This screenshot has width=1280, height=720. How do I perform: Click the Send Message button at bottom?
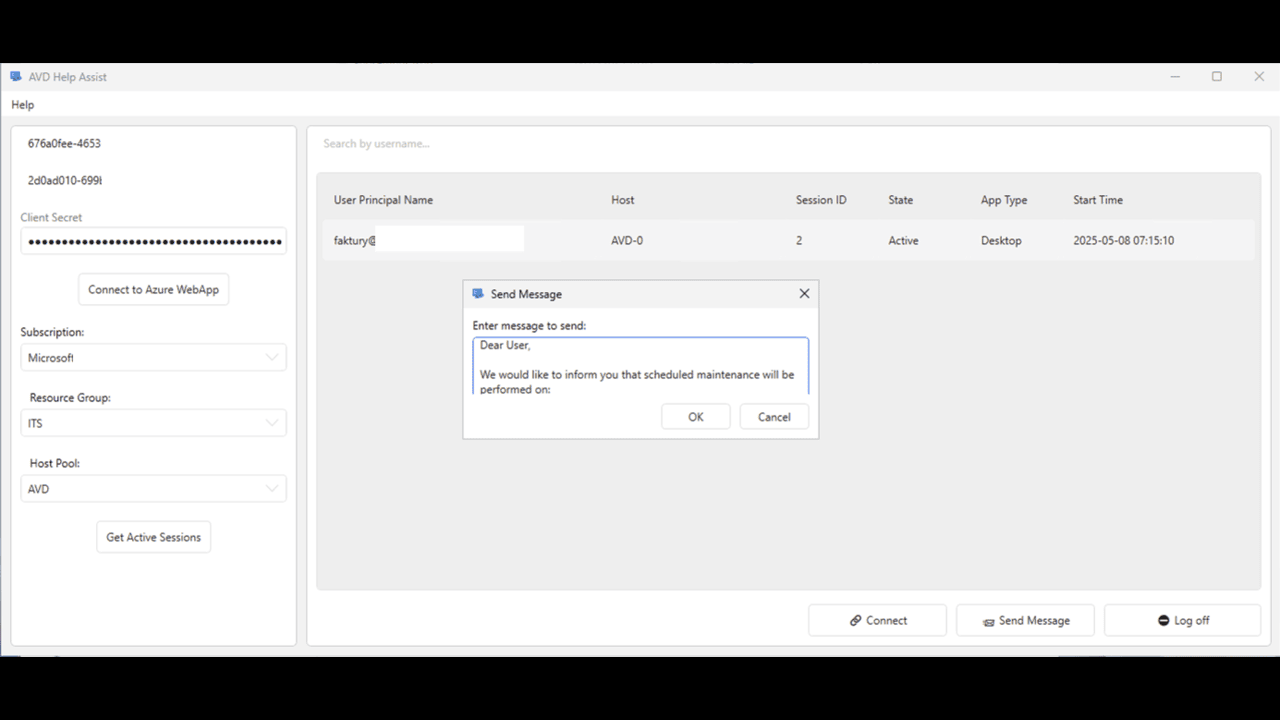point(1025,620)
